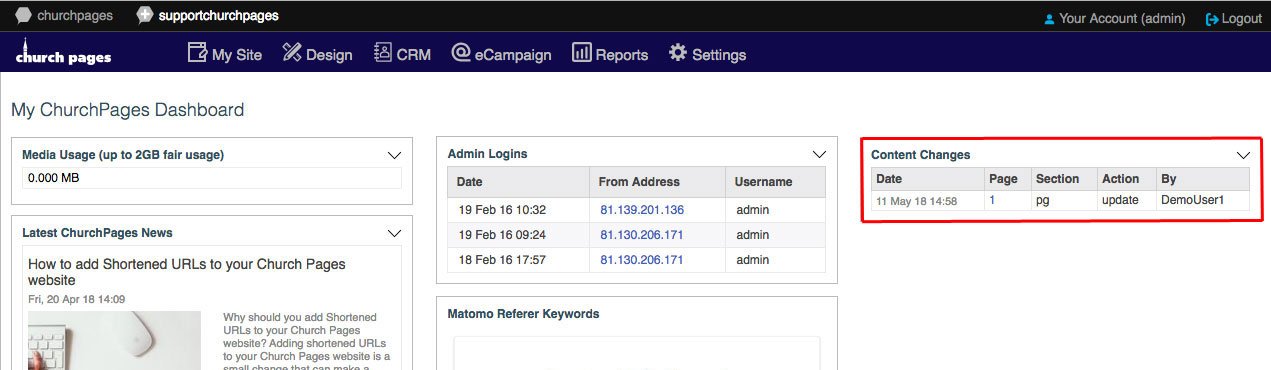The width and height of the screenshot is (1271, 370).
Task: Click the Your Account person icon
Action: (x=1049, y=19)
